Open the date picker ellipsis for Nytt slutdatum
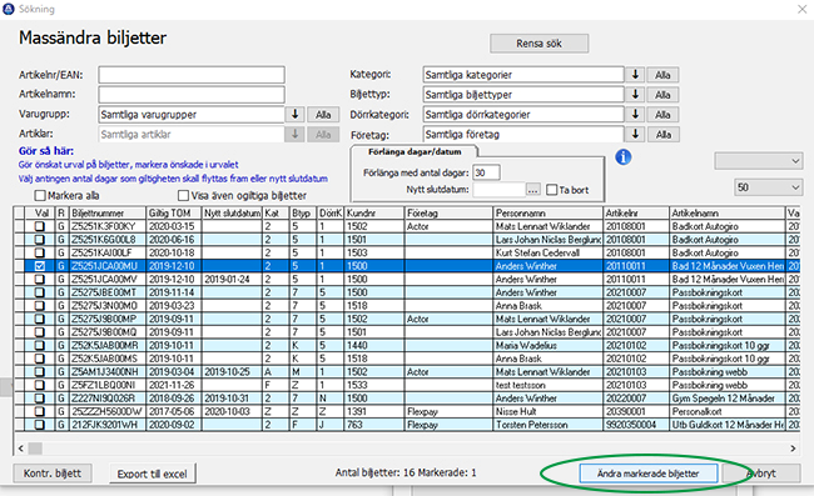This screenshot has height=496, width=814. pos(533,190)
